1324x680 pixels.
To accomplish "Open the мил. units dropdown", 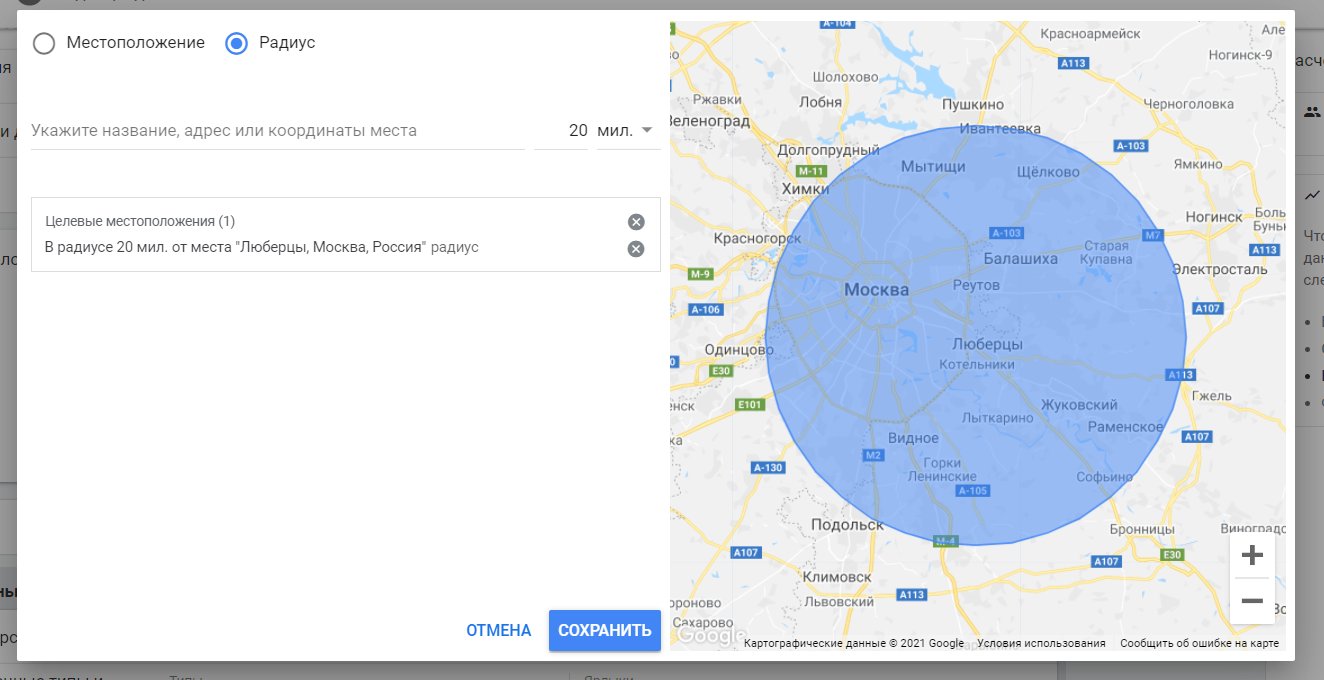I will pos(628,131).
